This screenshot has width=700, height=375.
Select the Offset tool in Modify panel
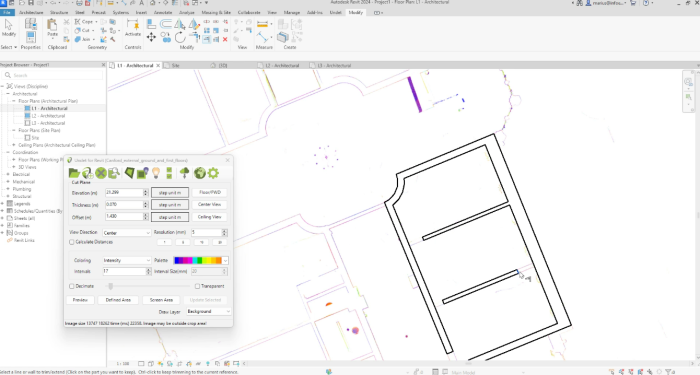166,24
